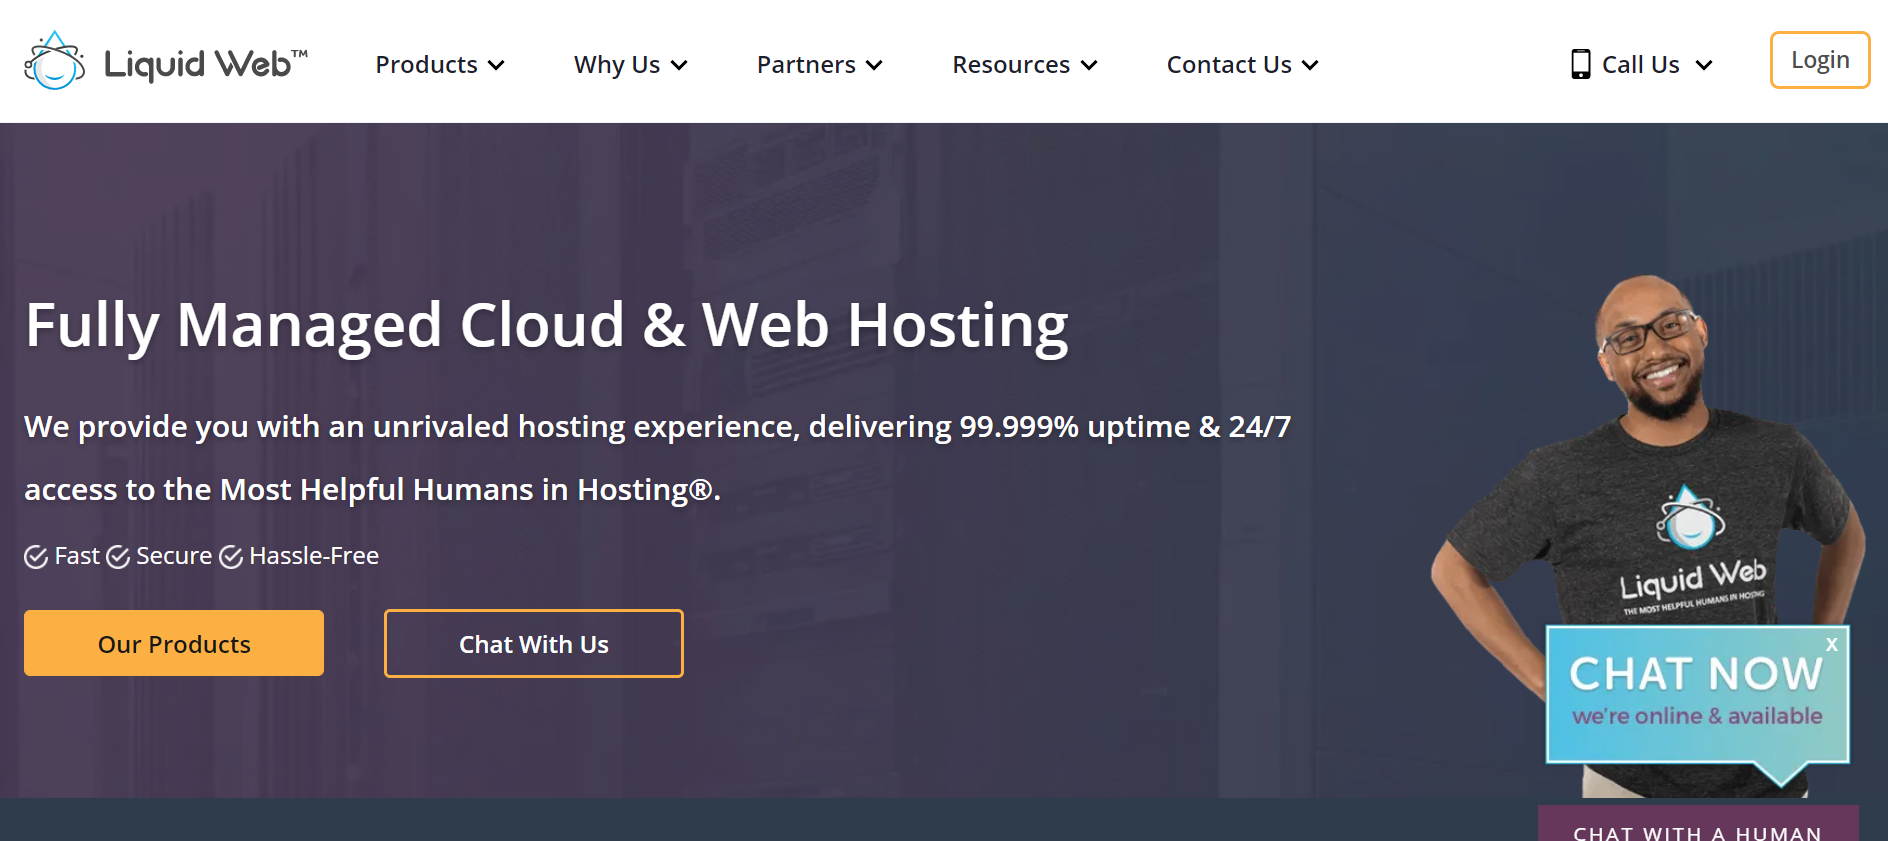
Task: Expand the Call Us chevron arrow
Action: 1704,66
